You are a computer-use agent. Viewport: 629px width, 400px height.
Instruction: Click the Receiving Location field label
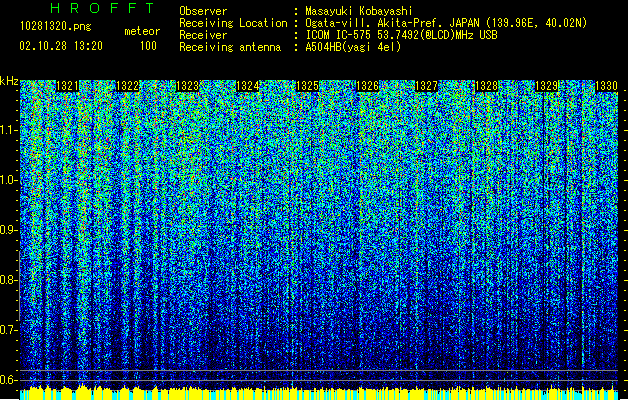(233, 23)
